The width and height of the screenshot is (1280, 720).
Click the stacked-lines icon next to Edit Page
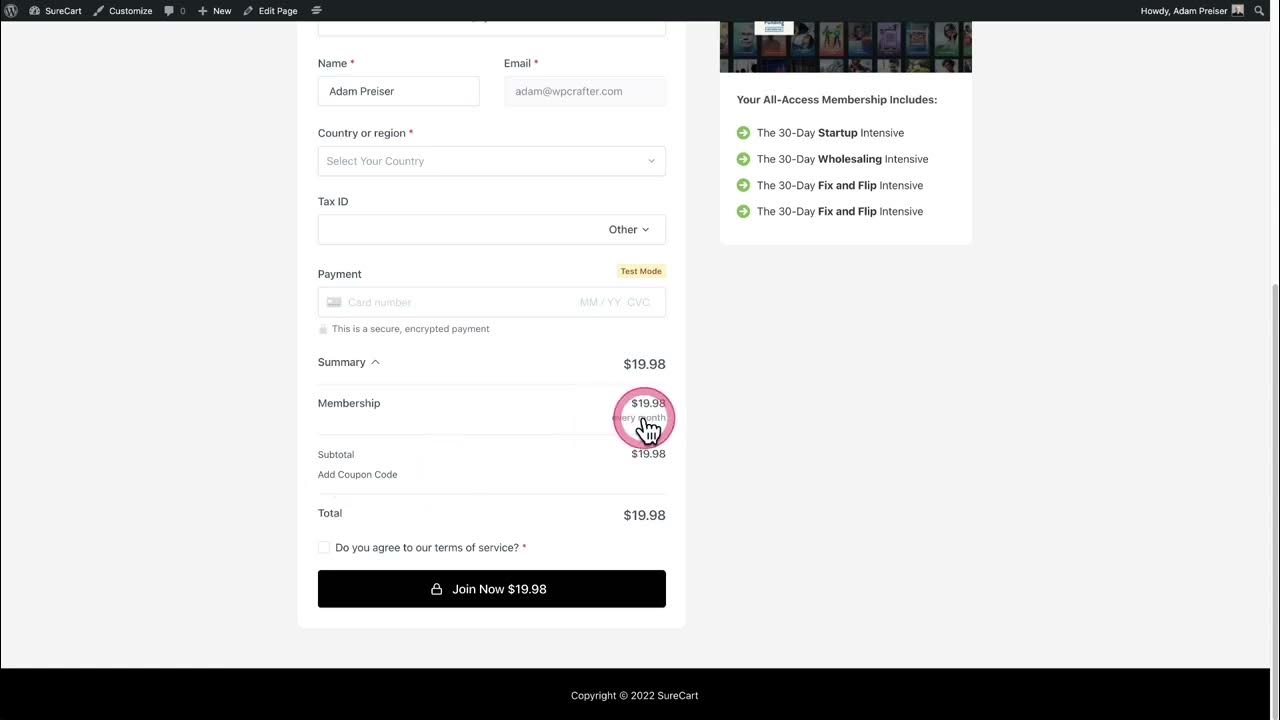tap(317, 10)
